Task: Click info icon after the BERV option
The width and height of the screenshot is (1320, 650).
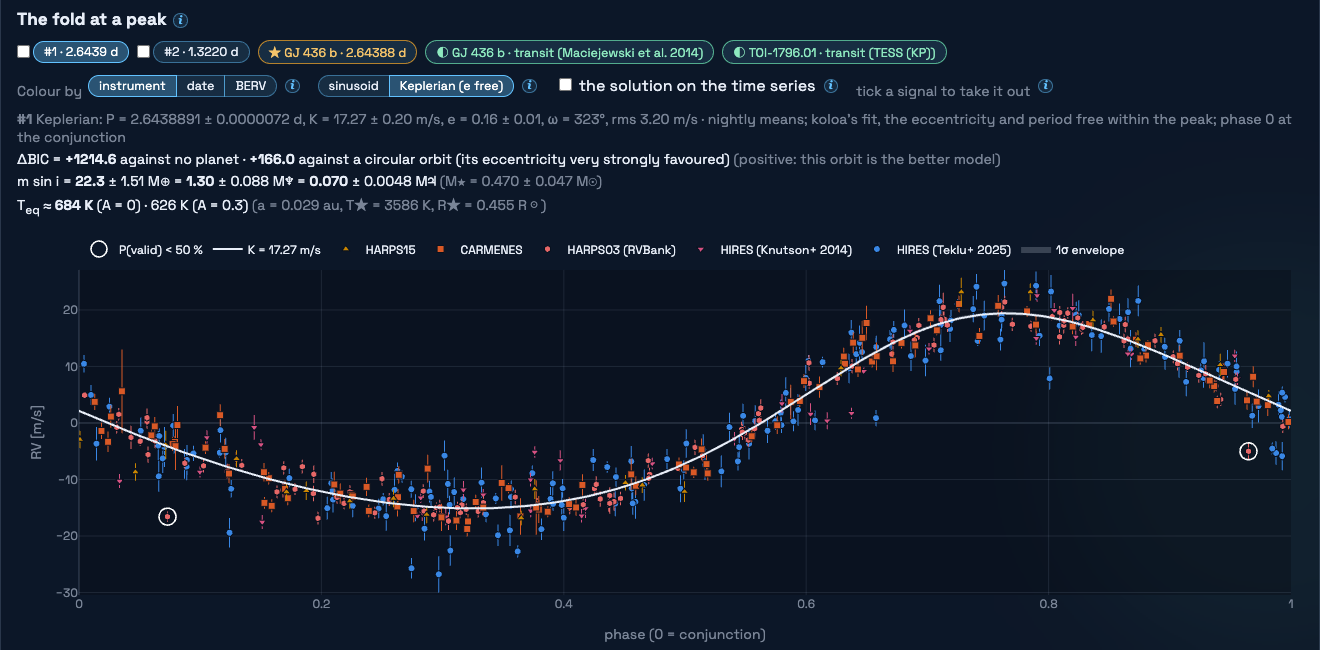Action: 293,86
